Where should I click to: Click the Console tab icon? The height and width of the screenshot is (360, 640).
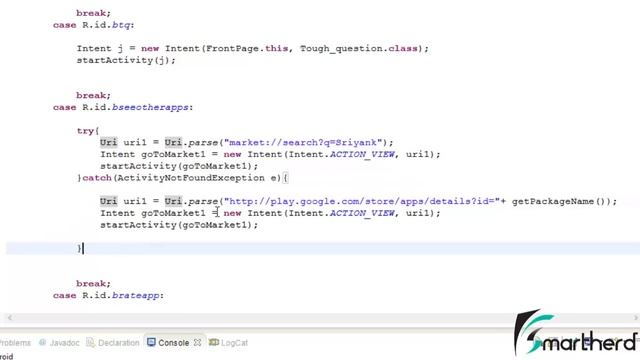pos(151,342)
